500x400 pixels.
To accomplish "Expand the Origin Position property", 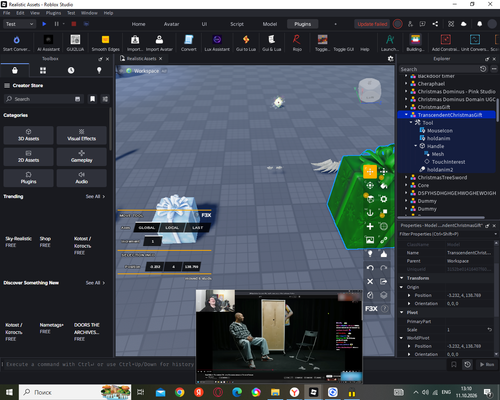I will (409, 295).
